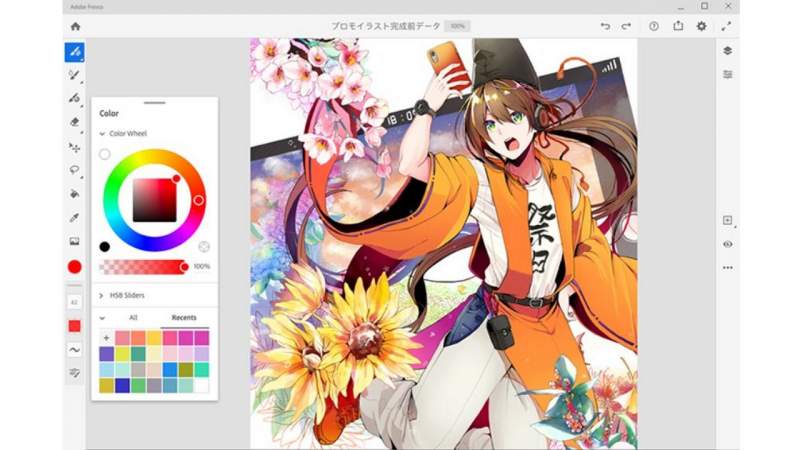Open the brush size control

[74, 302]
